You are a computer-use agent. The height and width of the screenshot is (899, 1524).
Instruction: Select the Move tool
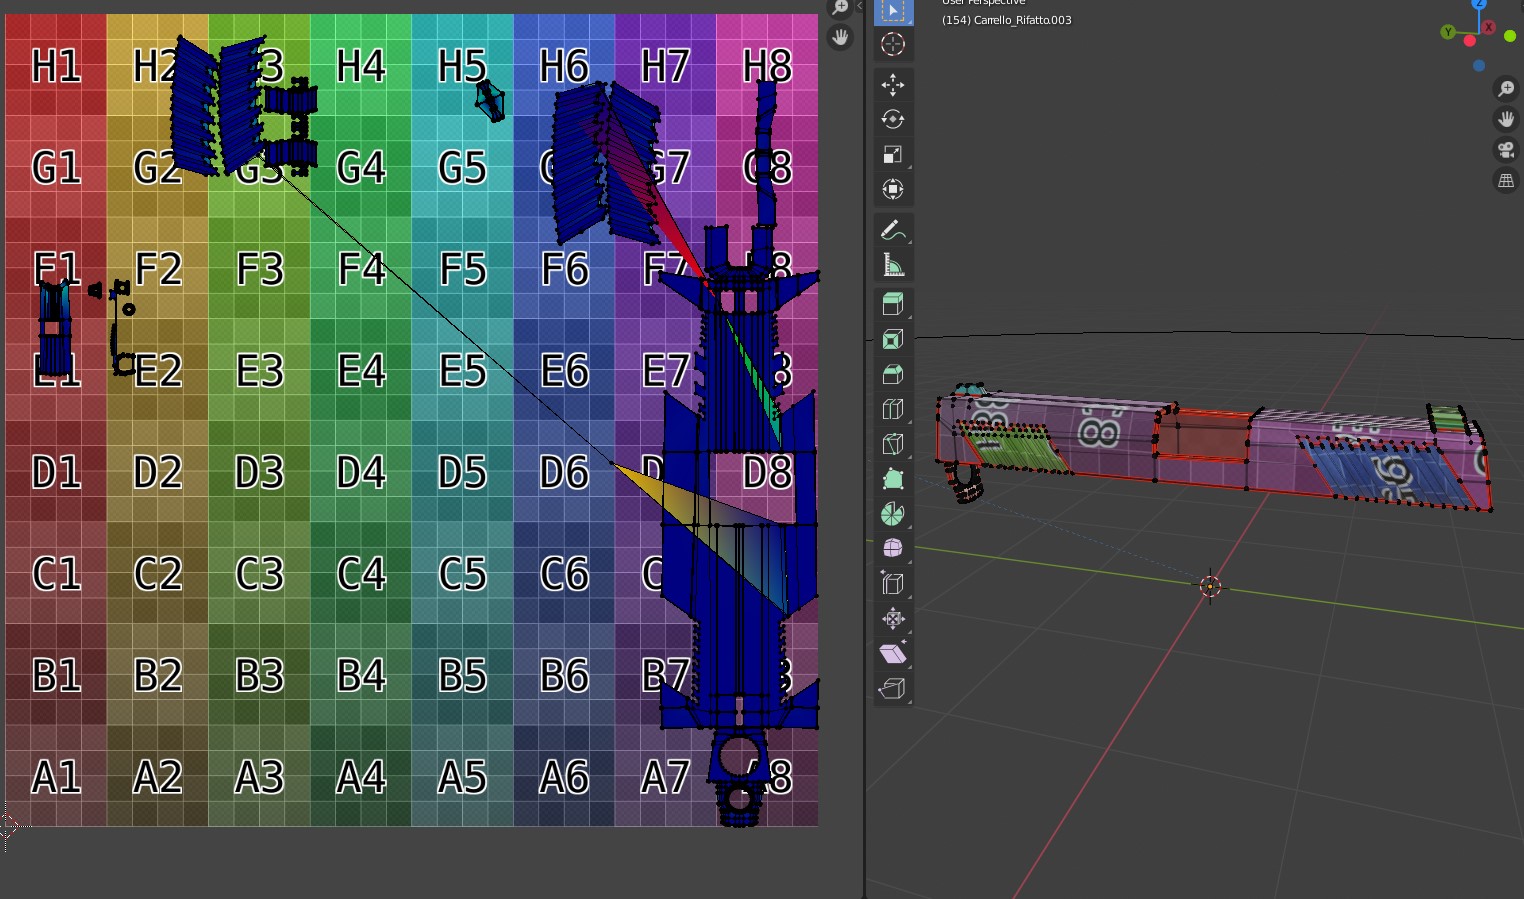(x=893, y=85)
